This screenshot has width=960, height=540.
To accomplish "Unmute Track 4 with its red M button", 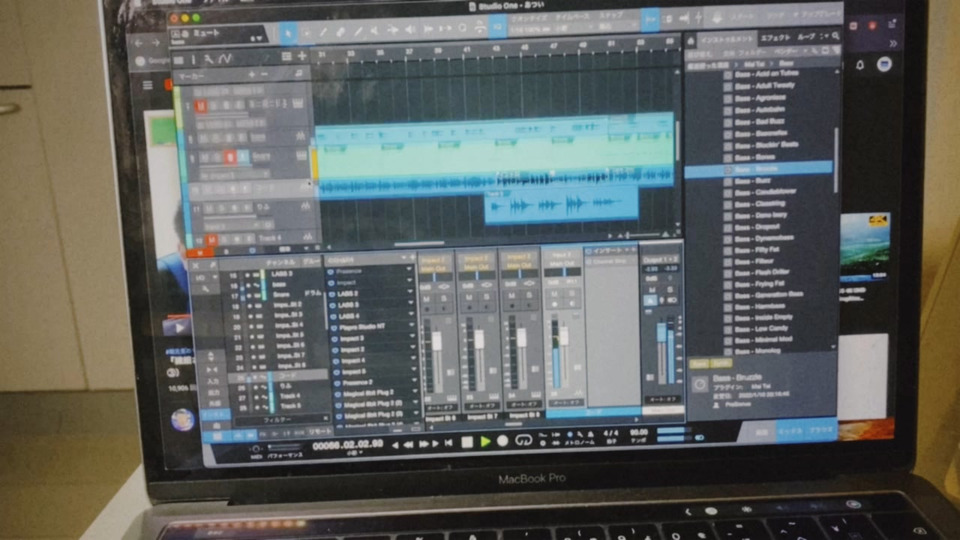I will click(x=211, y=239).
